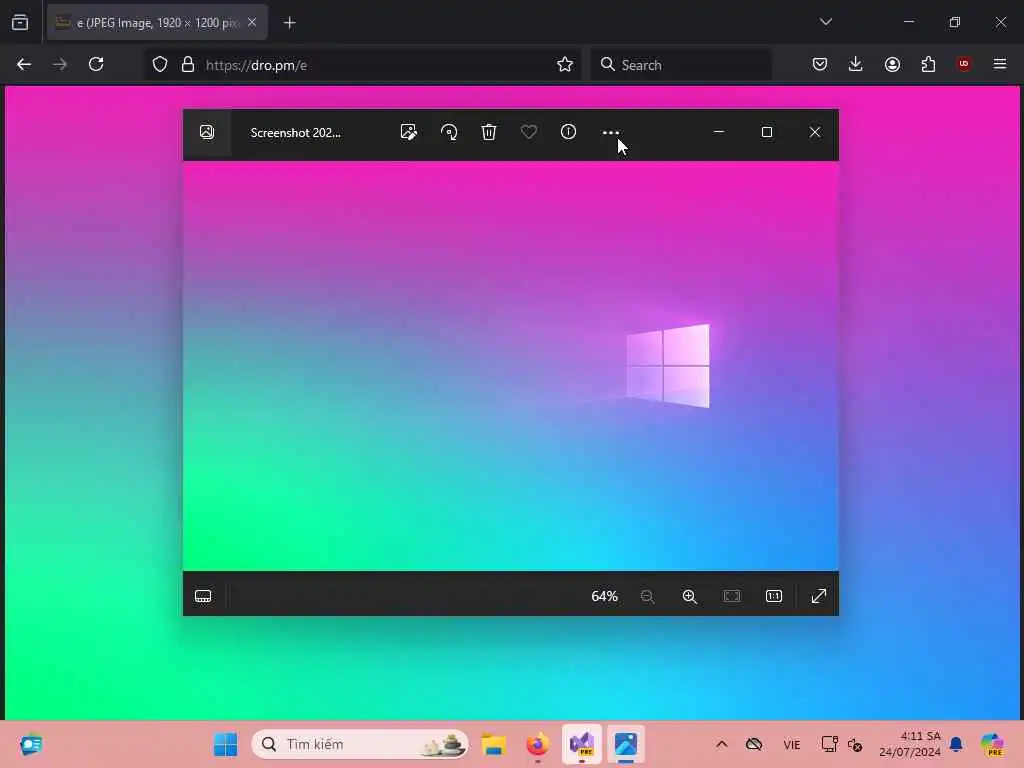
Task: List all tabs dropdown arrow
Action: click(x=826, y=22)
